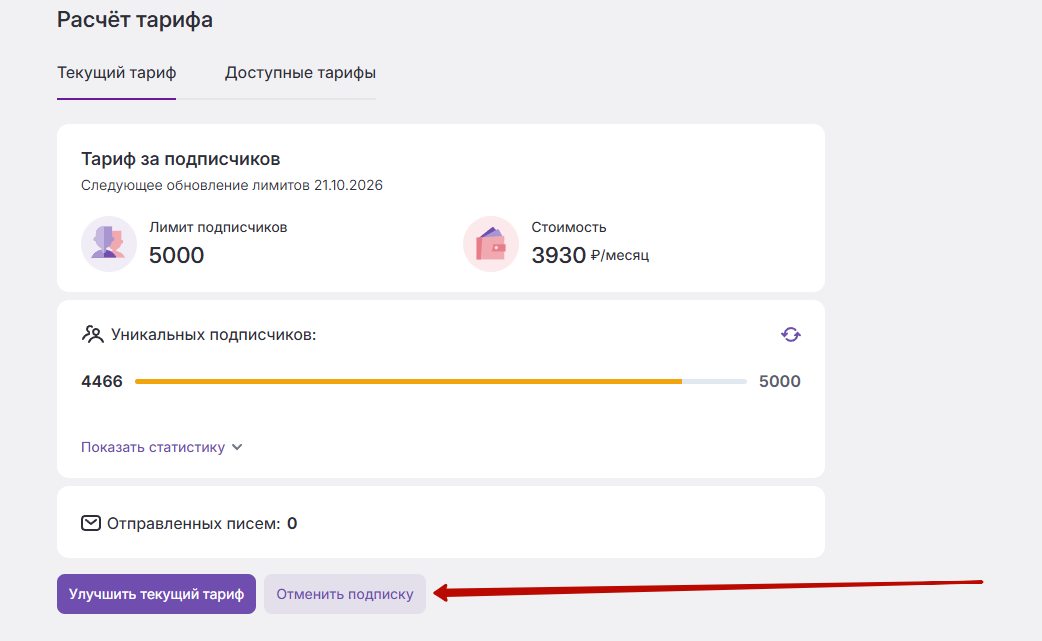The width and height of the screenshot is (1042, 641).
Task: Switch to the Доступные тарифы tab
Action: pyautogui.click(x=300, y=72)
